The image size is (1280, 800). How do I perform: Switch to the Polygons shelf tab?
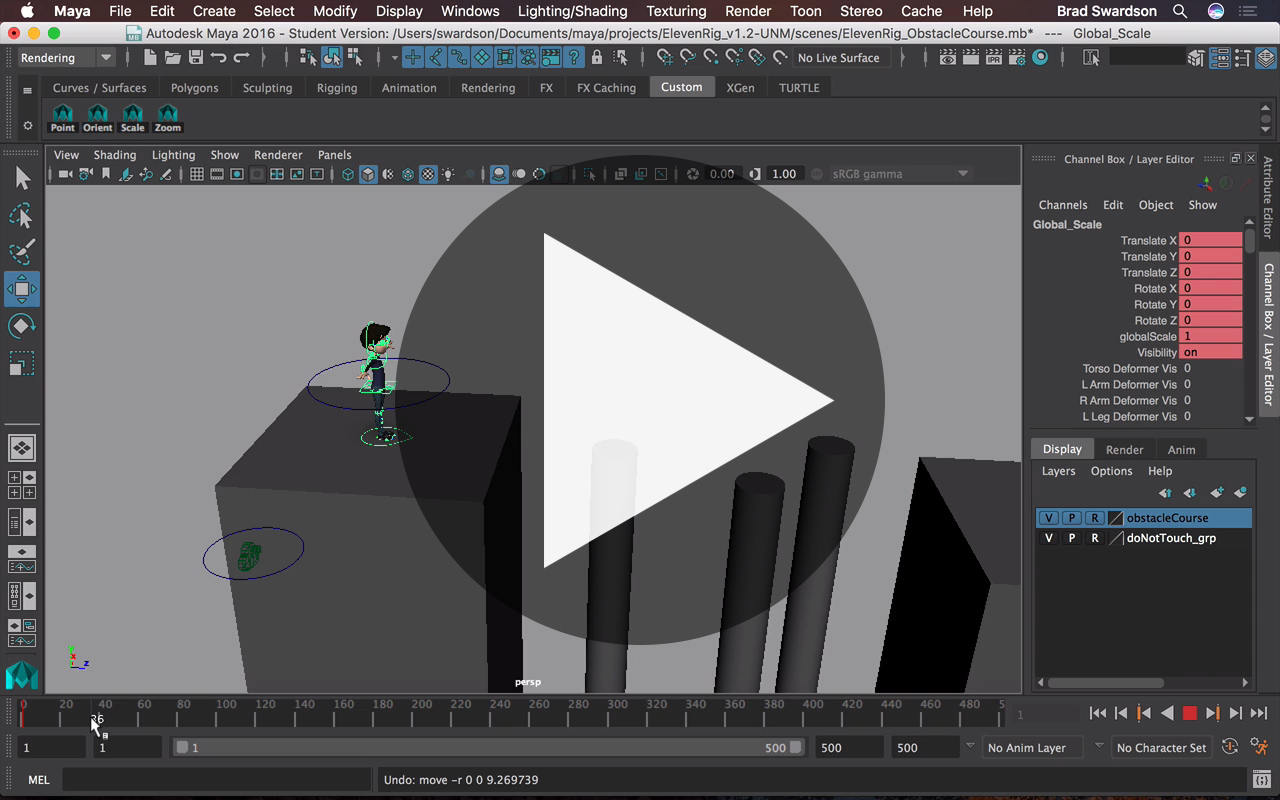194,88
